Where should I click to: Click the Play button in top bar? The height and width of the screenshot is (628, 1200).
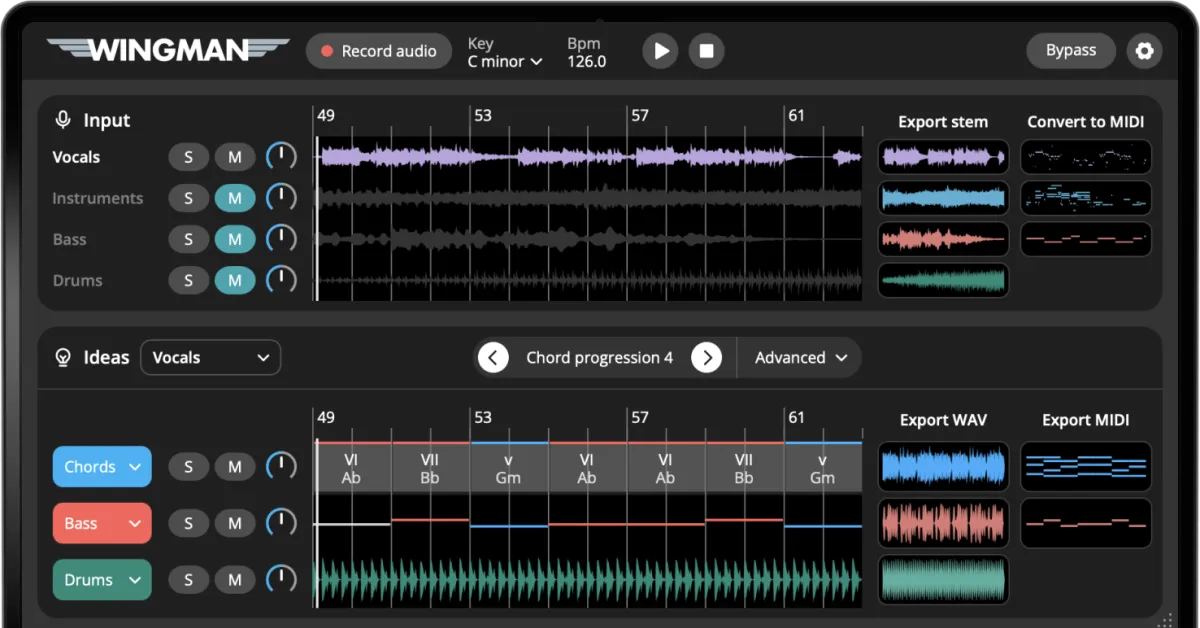pyautogui.click(x=660, y=51)
